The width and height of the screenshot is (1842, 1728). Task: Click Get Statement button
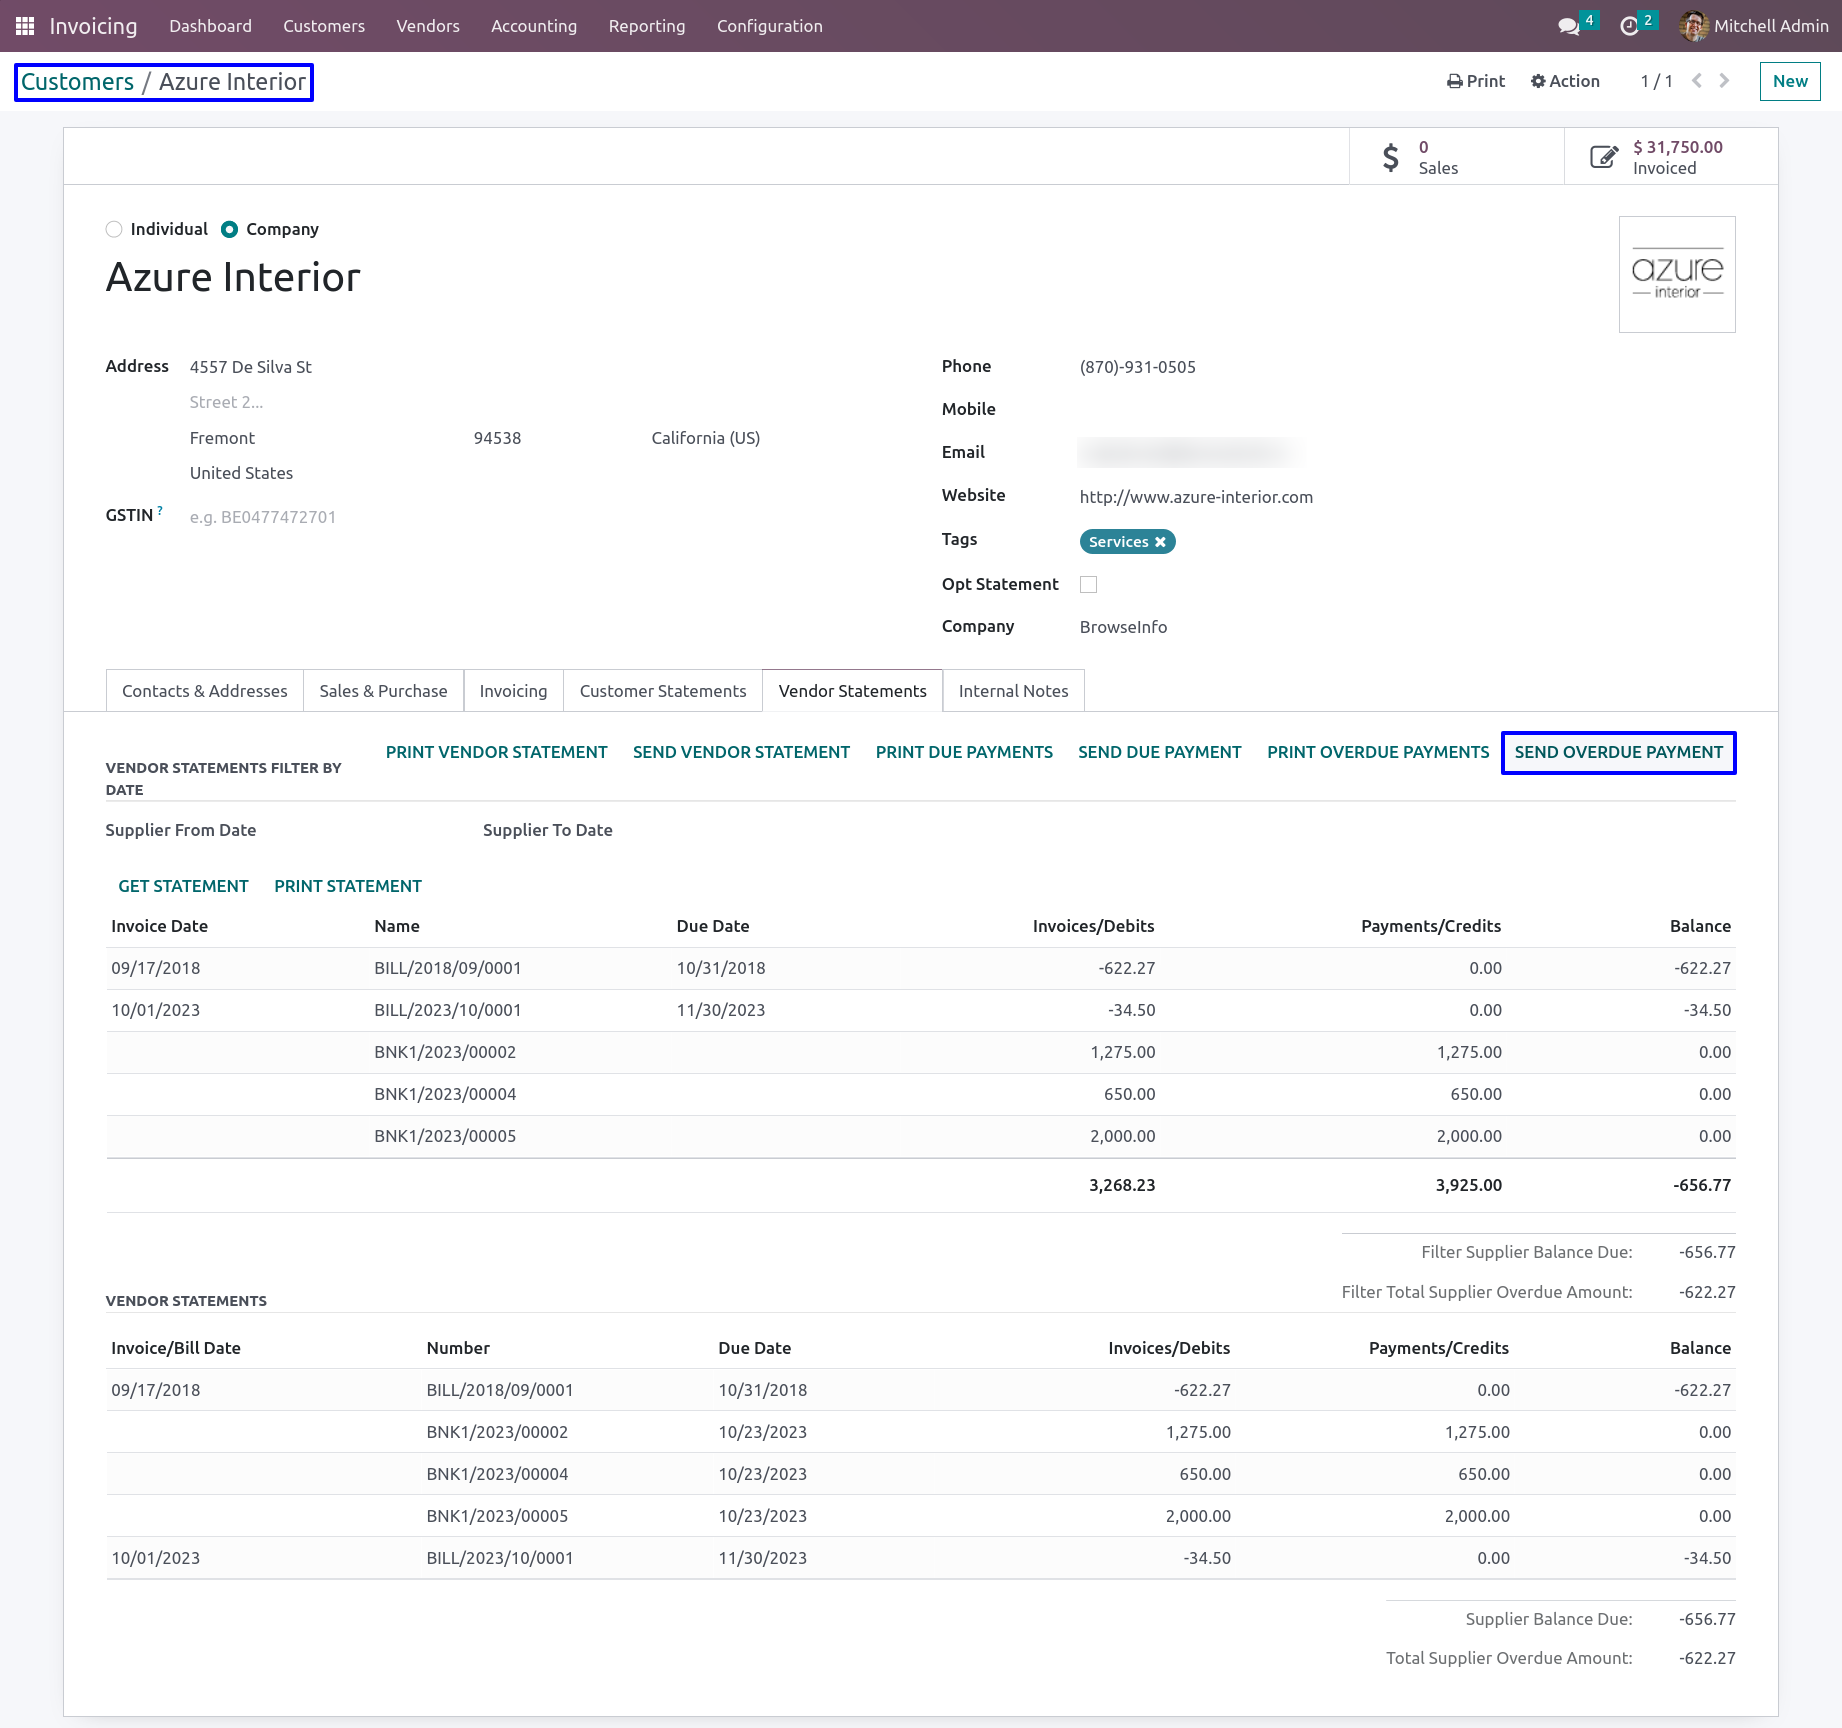pyautogui.click(x=184, y=886)
